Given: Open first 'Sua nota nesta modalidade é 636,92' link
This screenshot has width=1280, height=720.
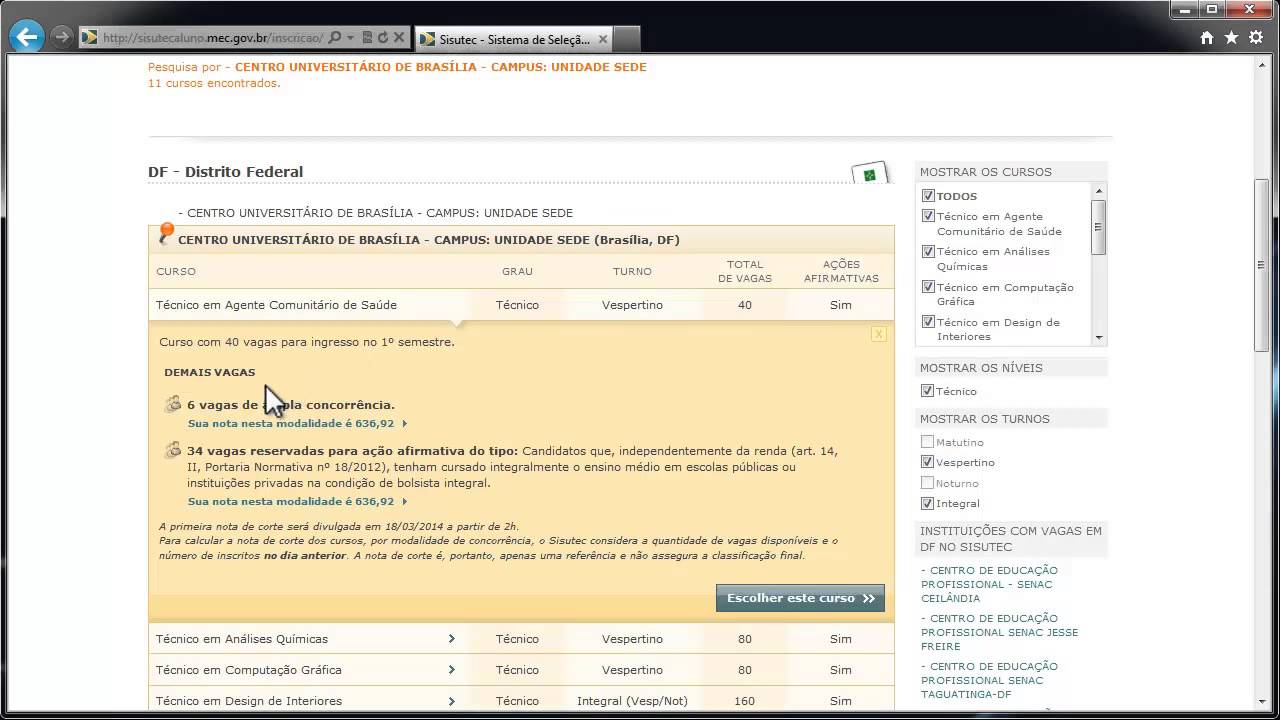Looking at the screenshot, I should (x=297, y=423).
